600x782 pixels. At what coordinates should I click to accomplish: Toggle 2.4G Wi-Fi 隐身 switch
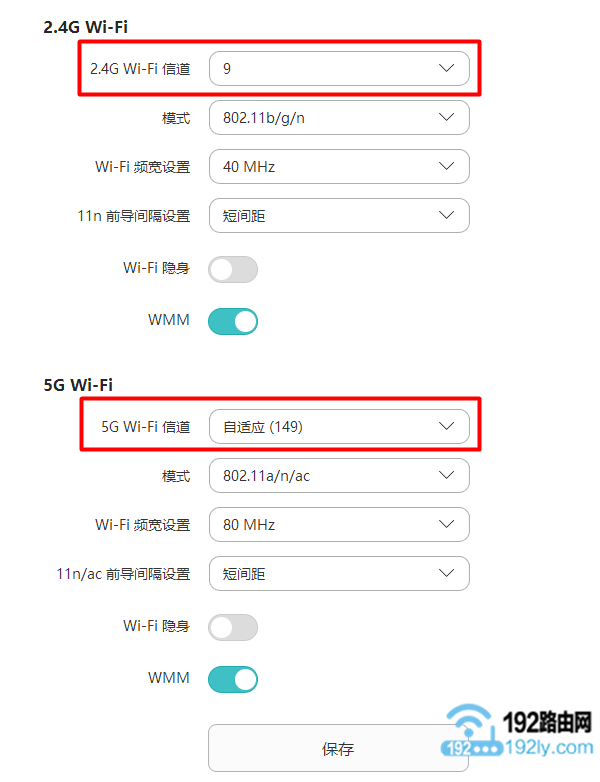point(233,269)
